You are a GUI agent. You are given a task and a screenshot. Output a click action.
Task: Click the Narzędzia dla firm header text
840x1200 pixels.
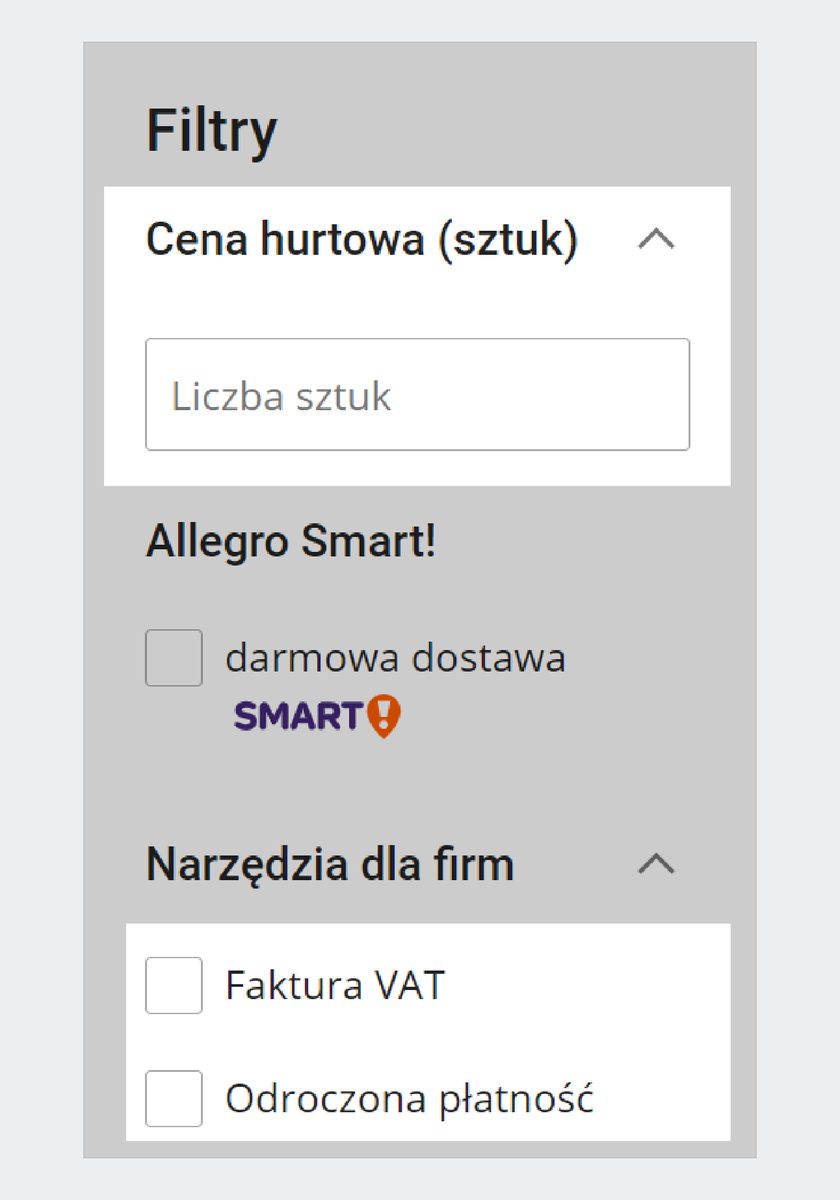pos(330,864)
